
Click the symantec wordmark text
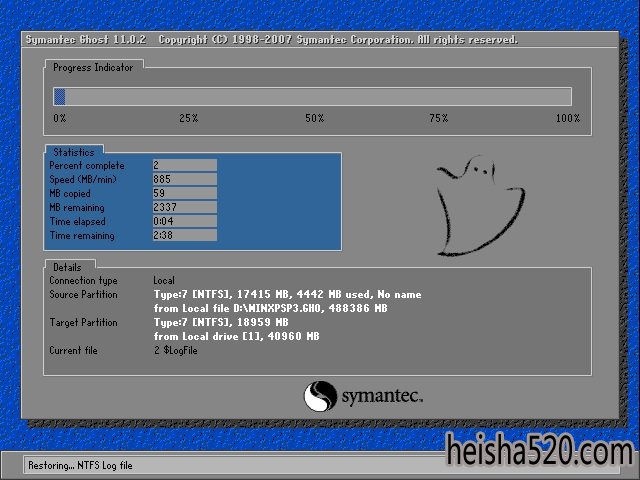(382, 396)
